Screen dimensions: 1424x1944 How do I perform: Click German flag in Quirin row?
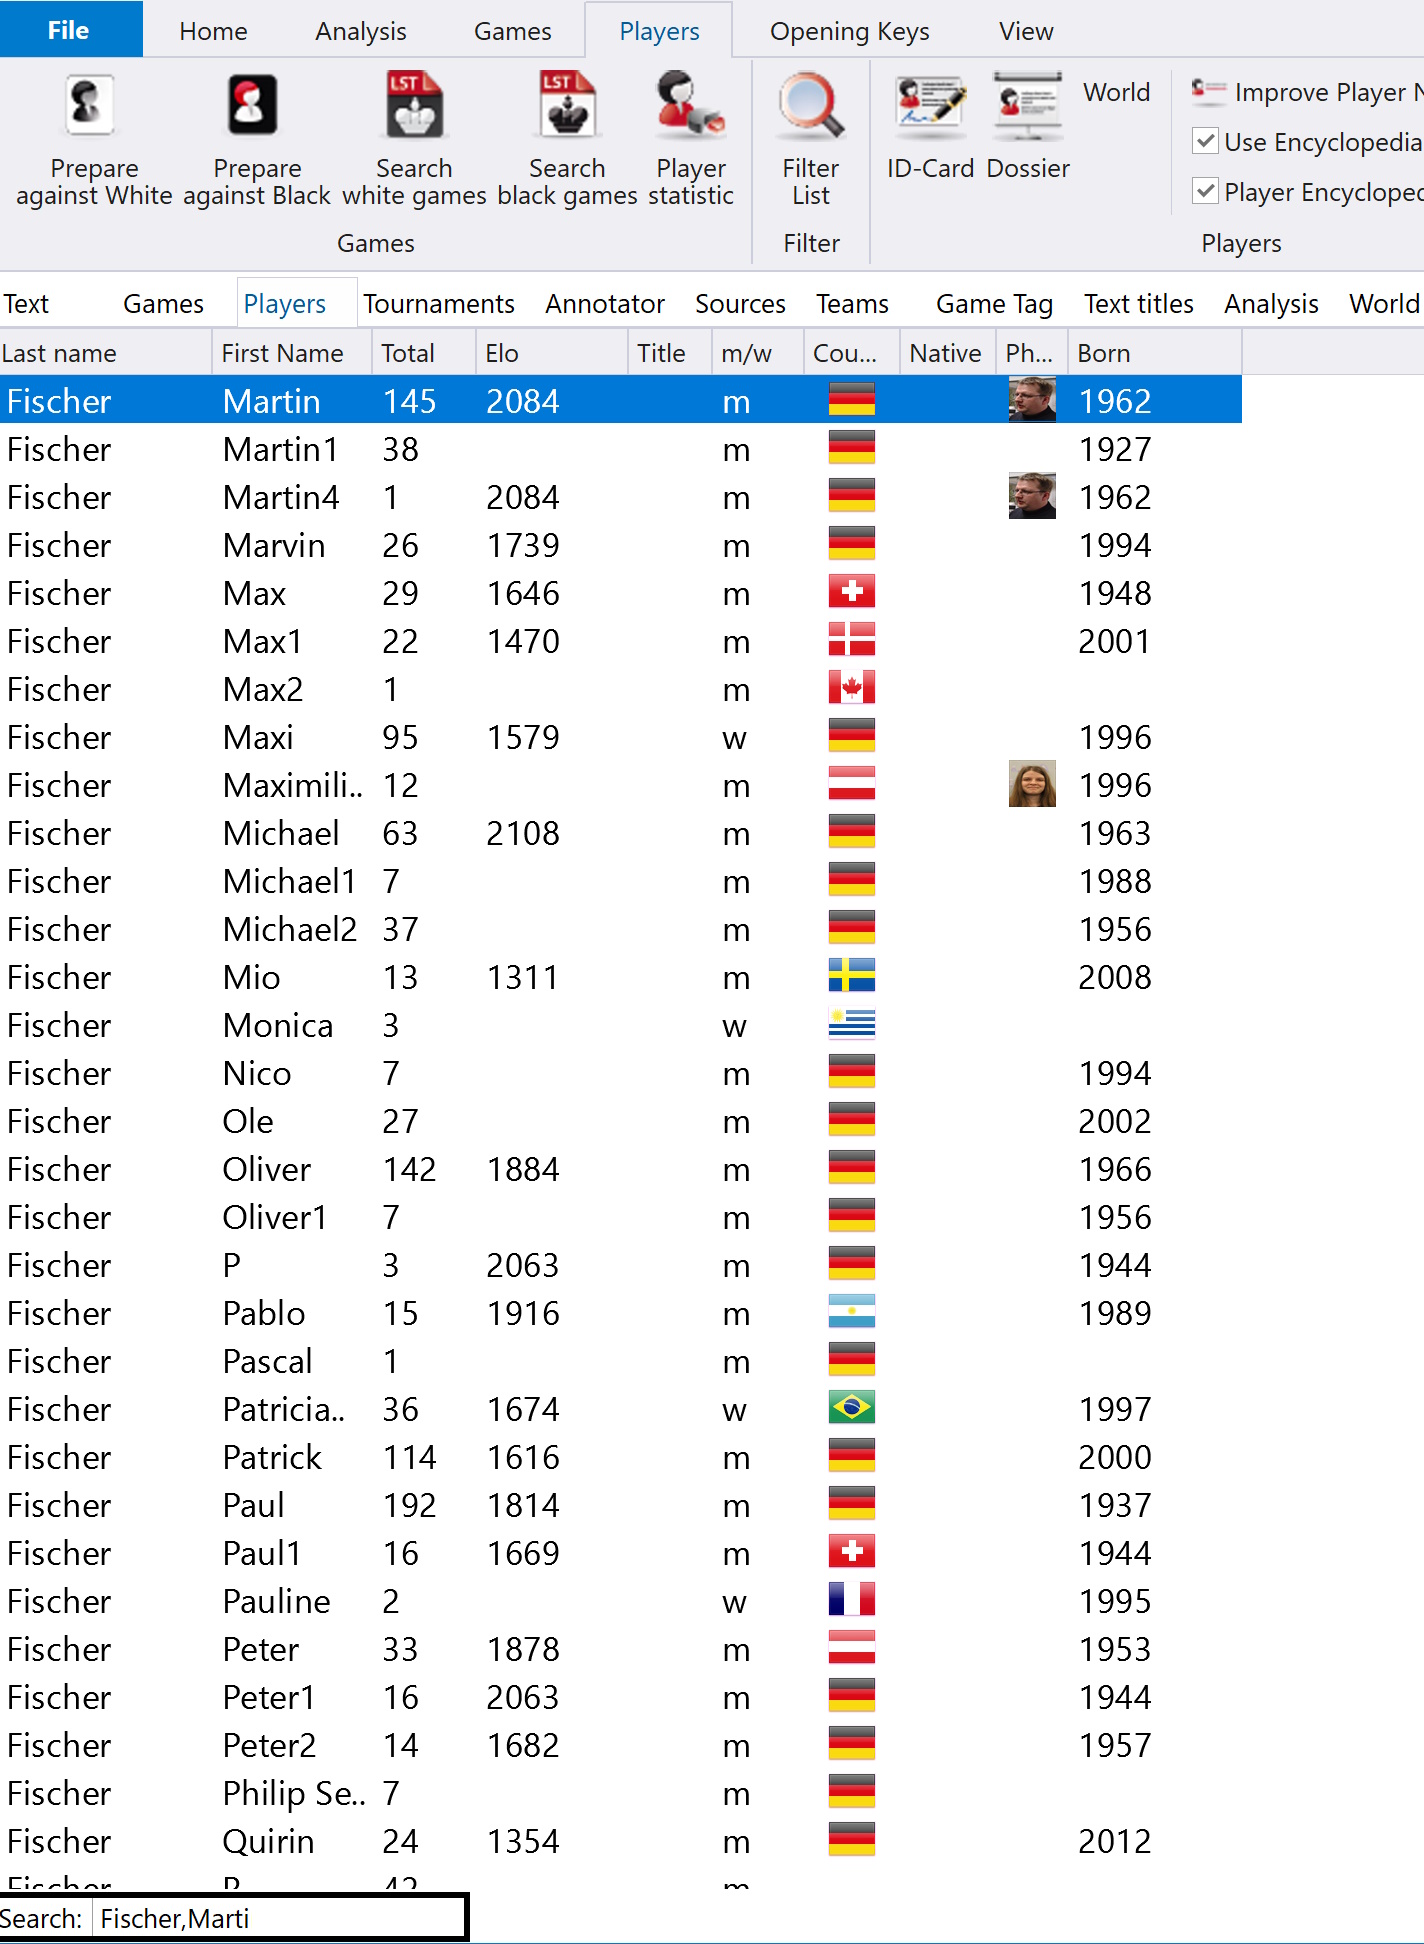(852, 1839)
